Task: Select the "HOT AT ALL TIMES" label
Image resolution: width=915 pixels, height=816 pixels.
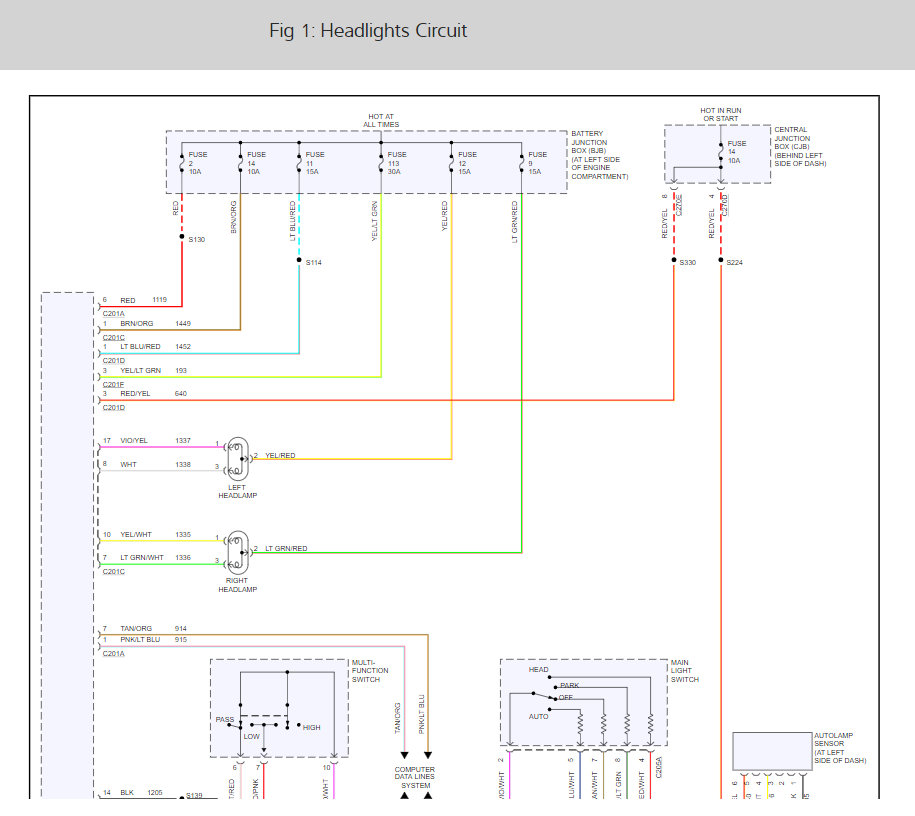Action: point(381,121)
